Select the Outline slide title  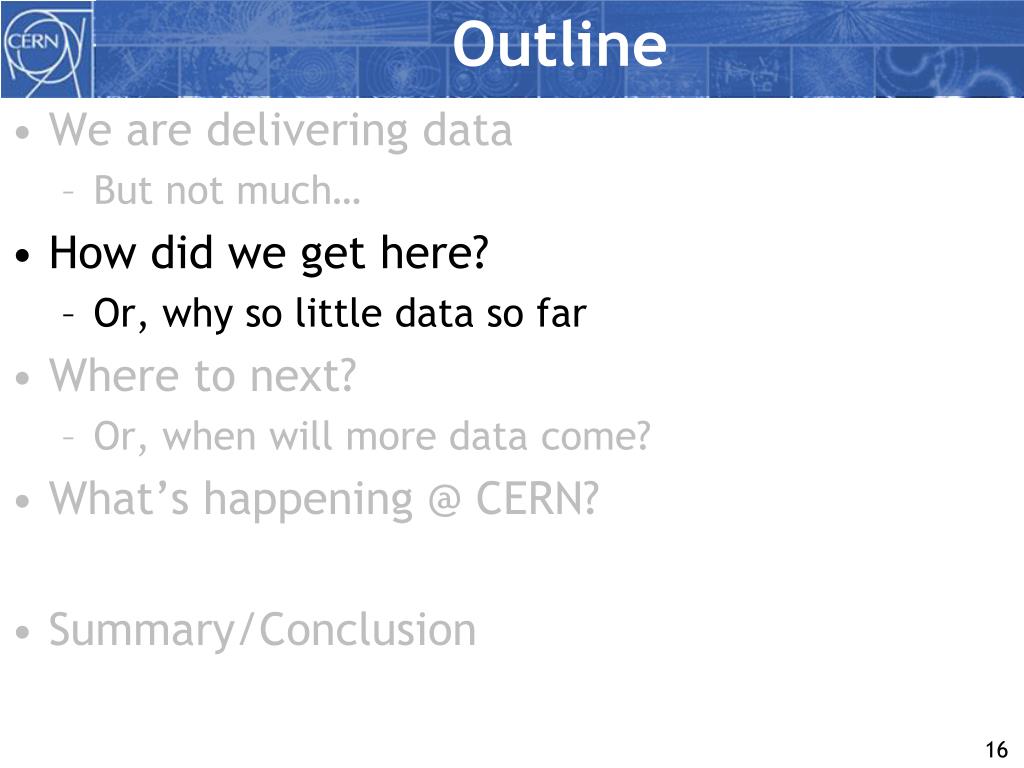coord(559,44)
